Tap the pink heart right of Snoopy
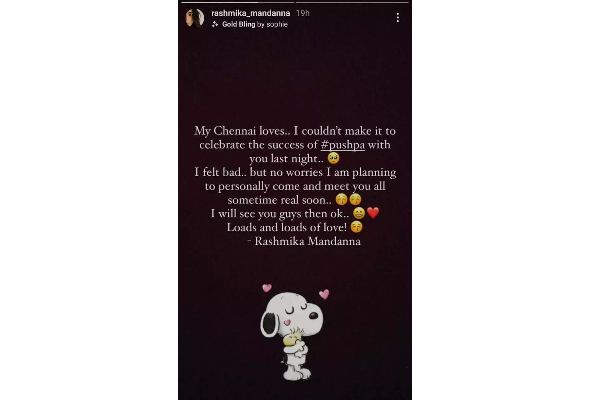The width and height of the screenshot is (600, 400). [x=324, y=294]
